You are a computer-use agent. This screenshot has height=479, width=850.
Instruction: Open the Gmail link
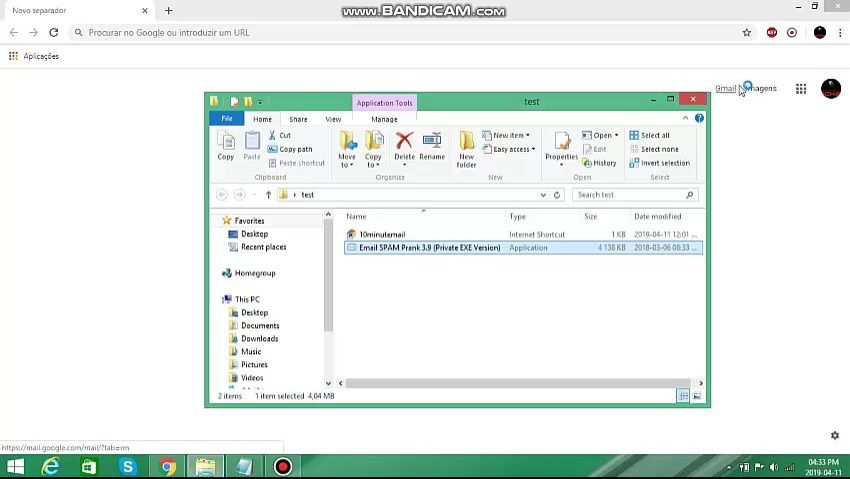pyautogui.click(x=725, y=89)
